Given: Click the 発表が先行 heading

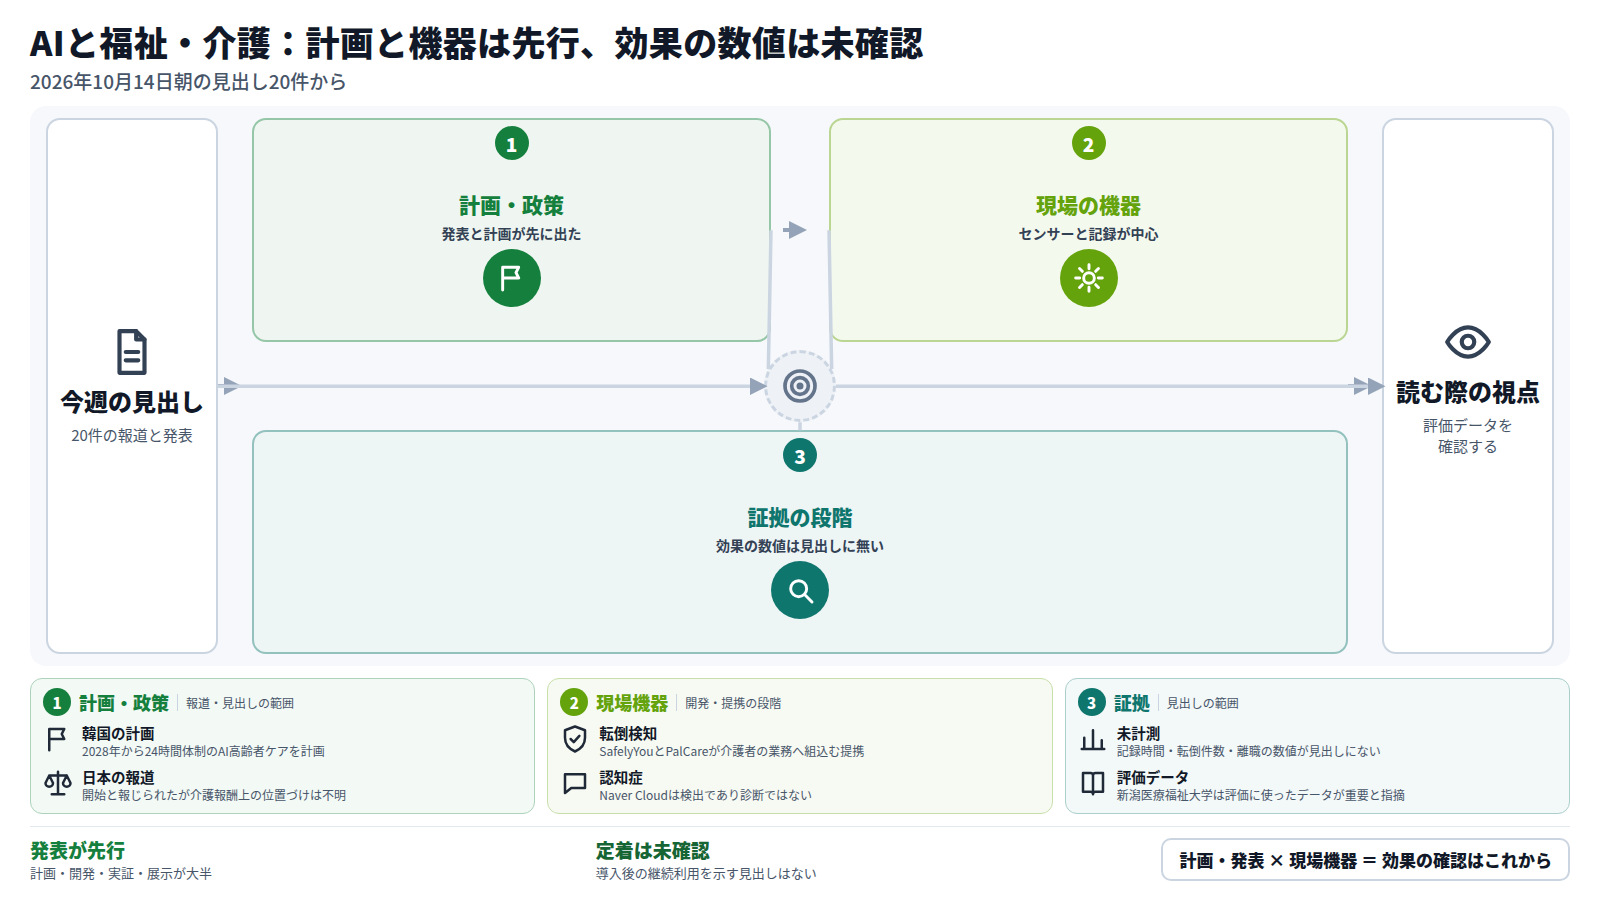Looking at the screenshot, I should pyautogui.click(x=77, y=851).
